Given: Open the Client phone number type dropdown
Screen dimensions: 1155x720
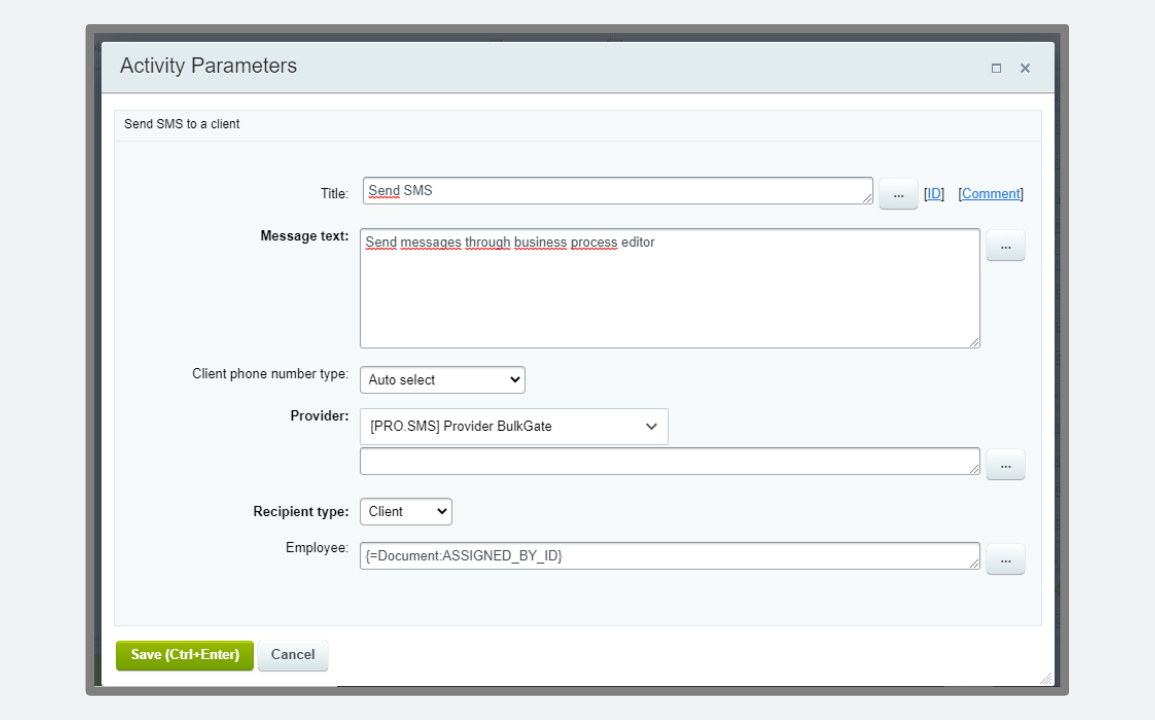Looking at the screenshot, I should coord(442,380).
